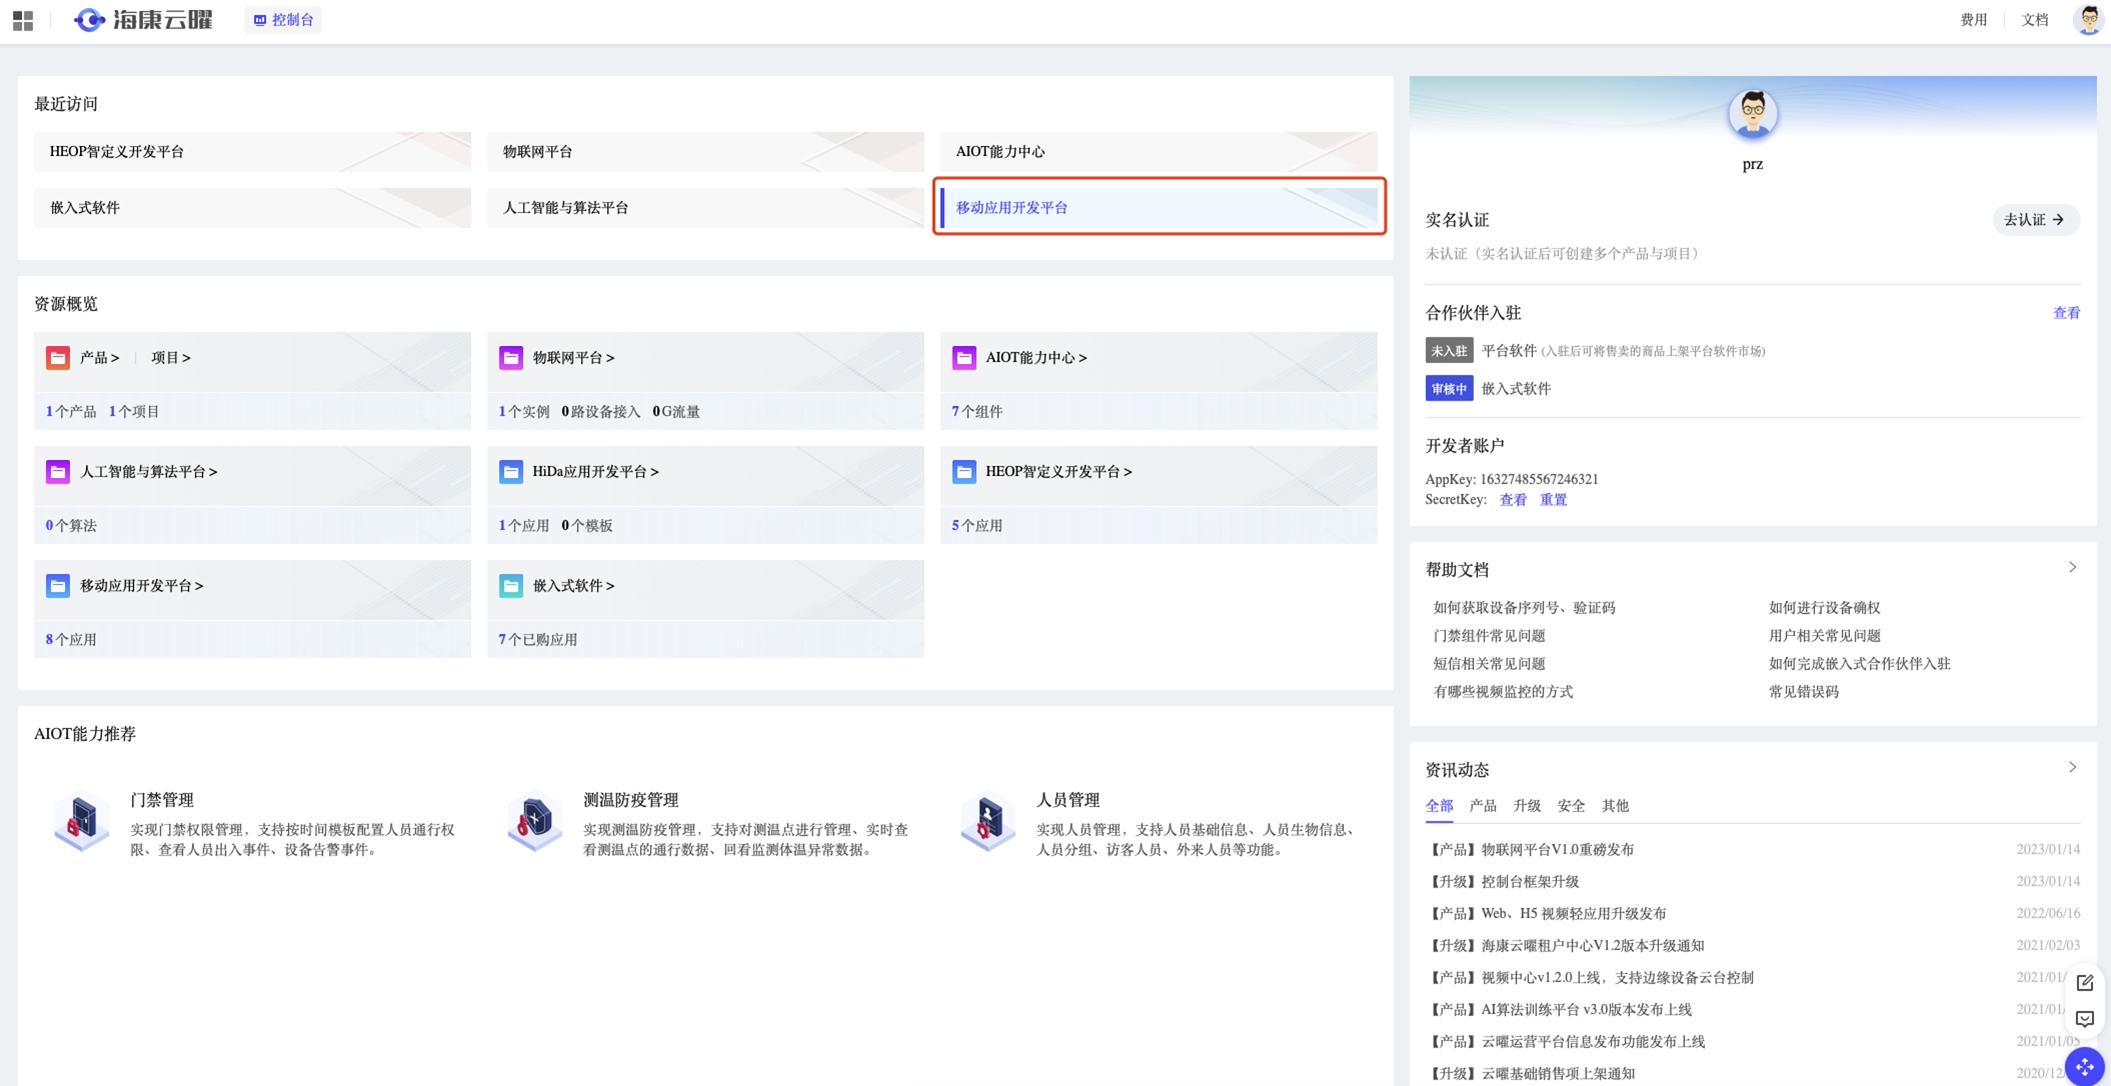The height and width of the screenshot is (1086, 2111).
Task: Click the 门禁管理 illustration icon
Action: coord(81,821)
